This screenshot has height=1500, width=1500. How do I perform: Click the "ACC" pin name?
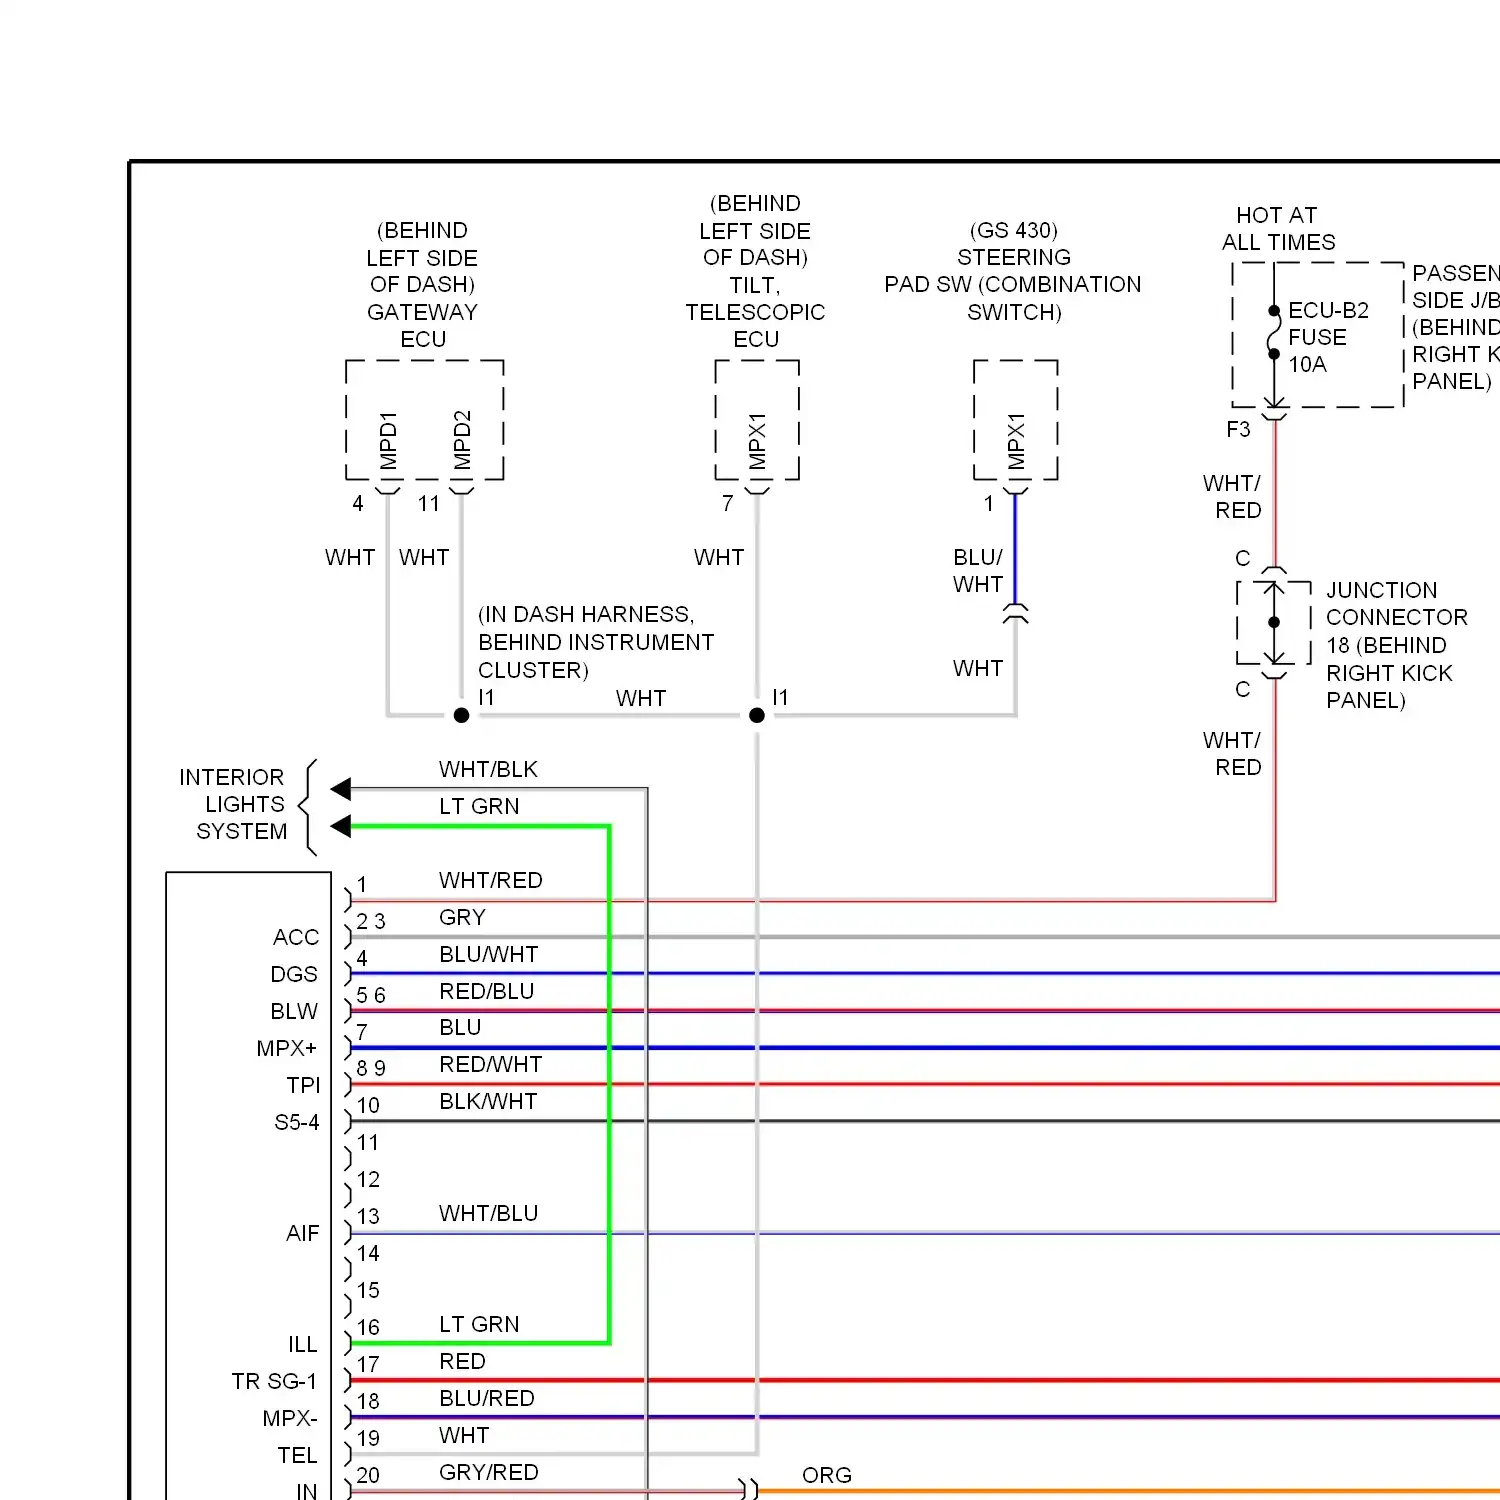pyautogui.click(x=296, y=937)
